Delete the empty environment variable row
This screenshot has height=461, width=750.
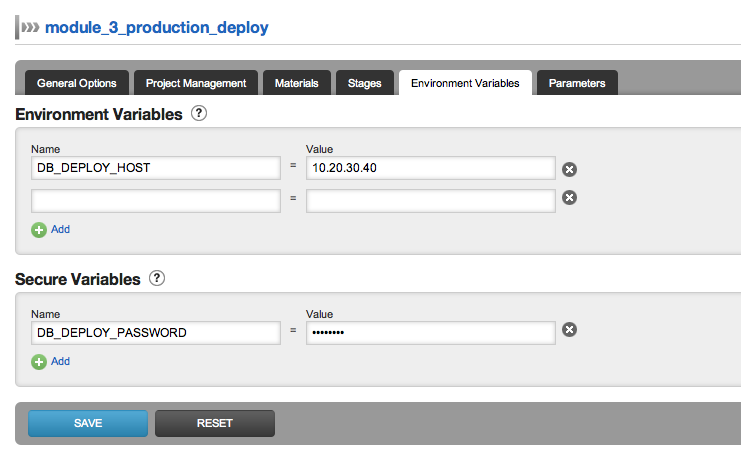569,198
